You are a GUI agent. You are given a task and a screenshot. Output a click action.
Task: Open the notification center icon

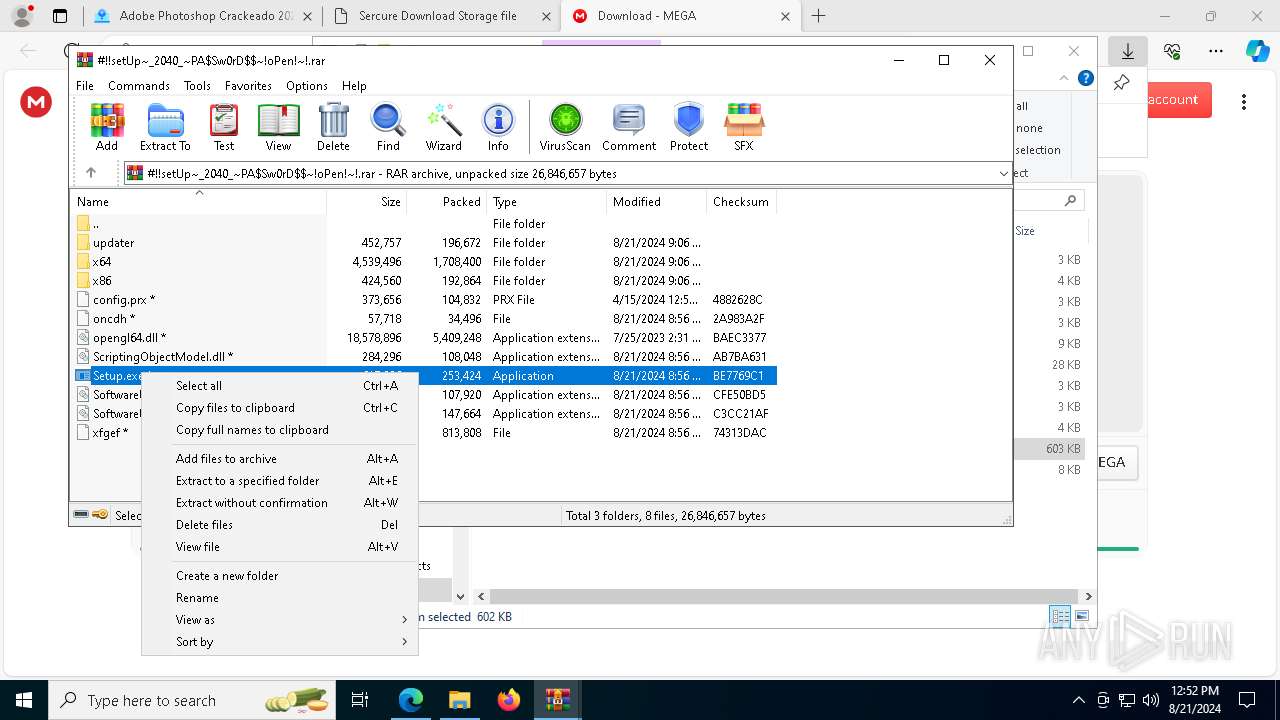(x=1247, y=700)
